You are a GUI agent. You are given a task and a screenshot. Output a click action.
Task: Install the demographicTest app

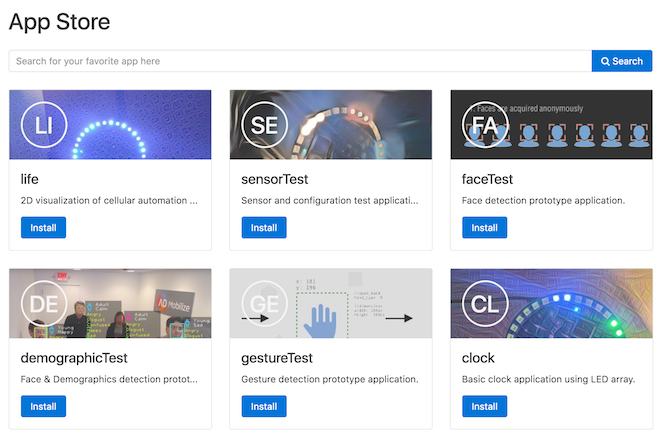pyautogui.click(x=43, y=406)
